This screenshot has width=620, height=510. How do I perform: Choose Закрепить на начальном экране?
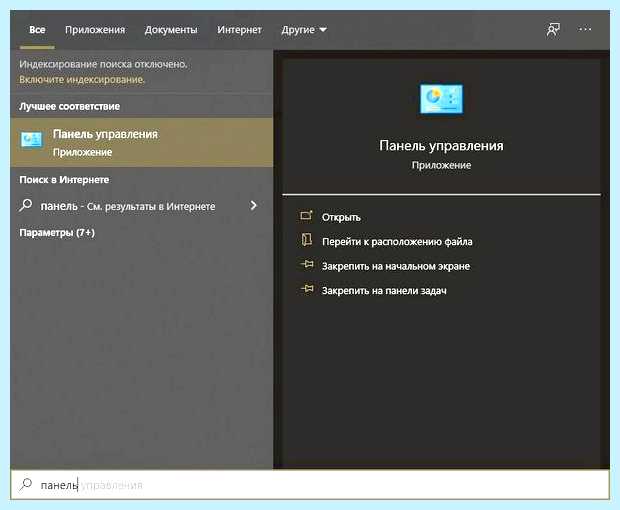point(396,266)
